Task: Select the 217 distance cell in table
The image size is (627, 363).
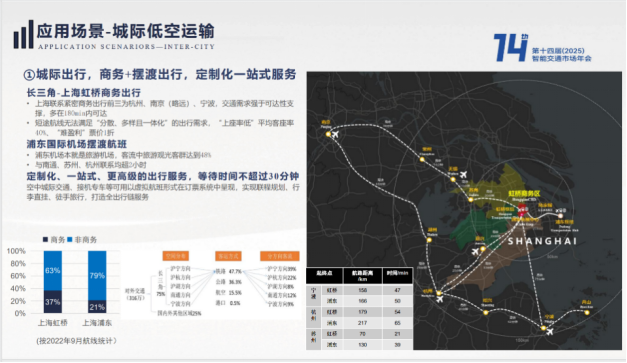Action: click(363, 323)
